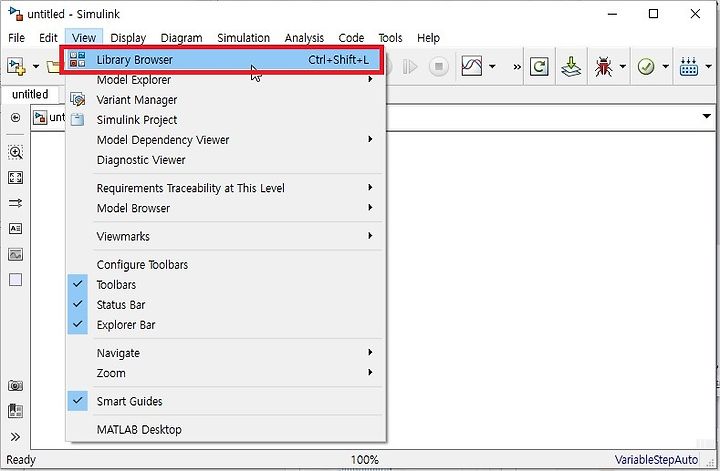Toggle the Status Bar checked item

point(226,305)
